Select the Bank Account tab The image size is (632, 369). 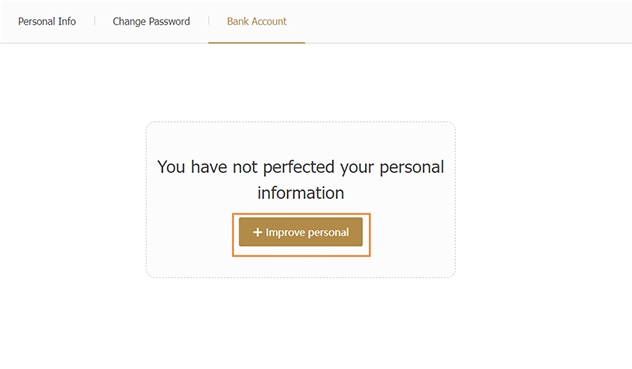click(257, 21)
